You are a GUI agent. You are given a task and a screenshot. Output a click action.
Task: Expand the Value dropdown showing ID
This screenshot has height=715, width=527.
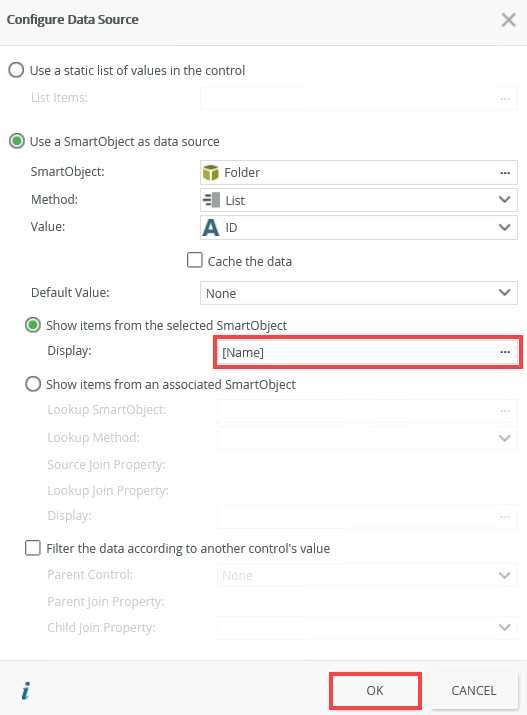(x=359, y=228)
